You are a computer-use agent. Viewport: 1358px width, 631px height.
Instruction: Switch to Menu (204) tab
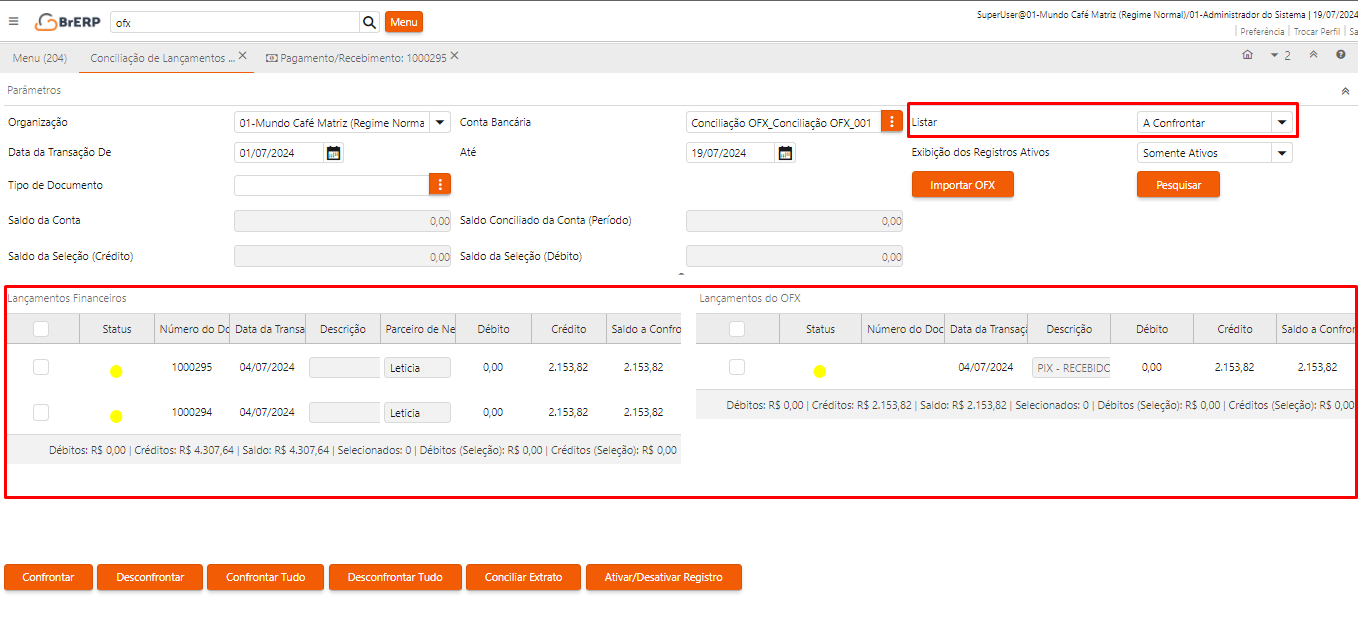pos(40,58)
